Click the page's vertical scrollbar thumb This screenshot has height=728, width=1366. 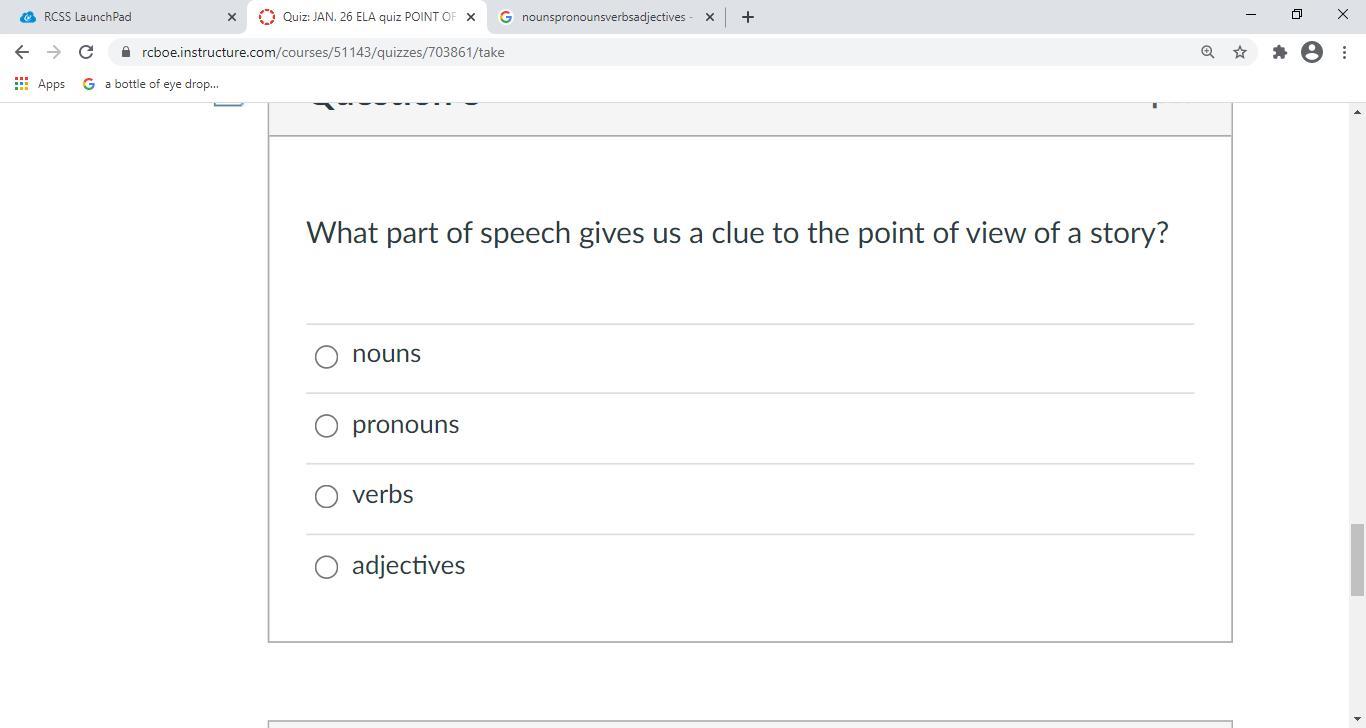[x=1357, y=558]
